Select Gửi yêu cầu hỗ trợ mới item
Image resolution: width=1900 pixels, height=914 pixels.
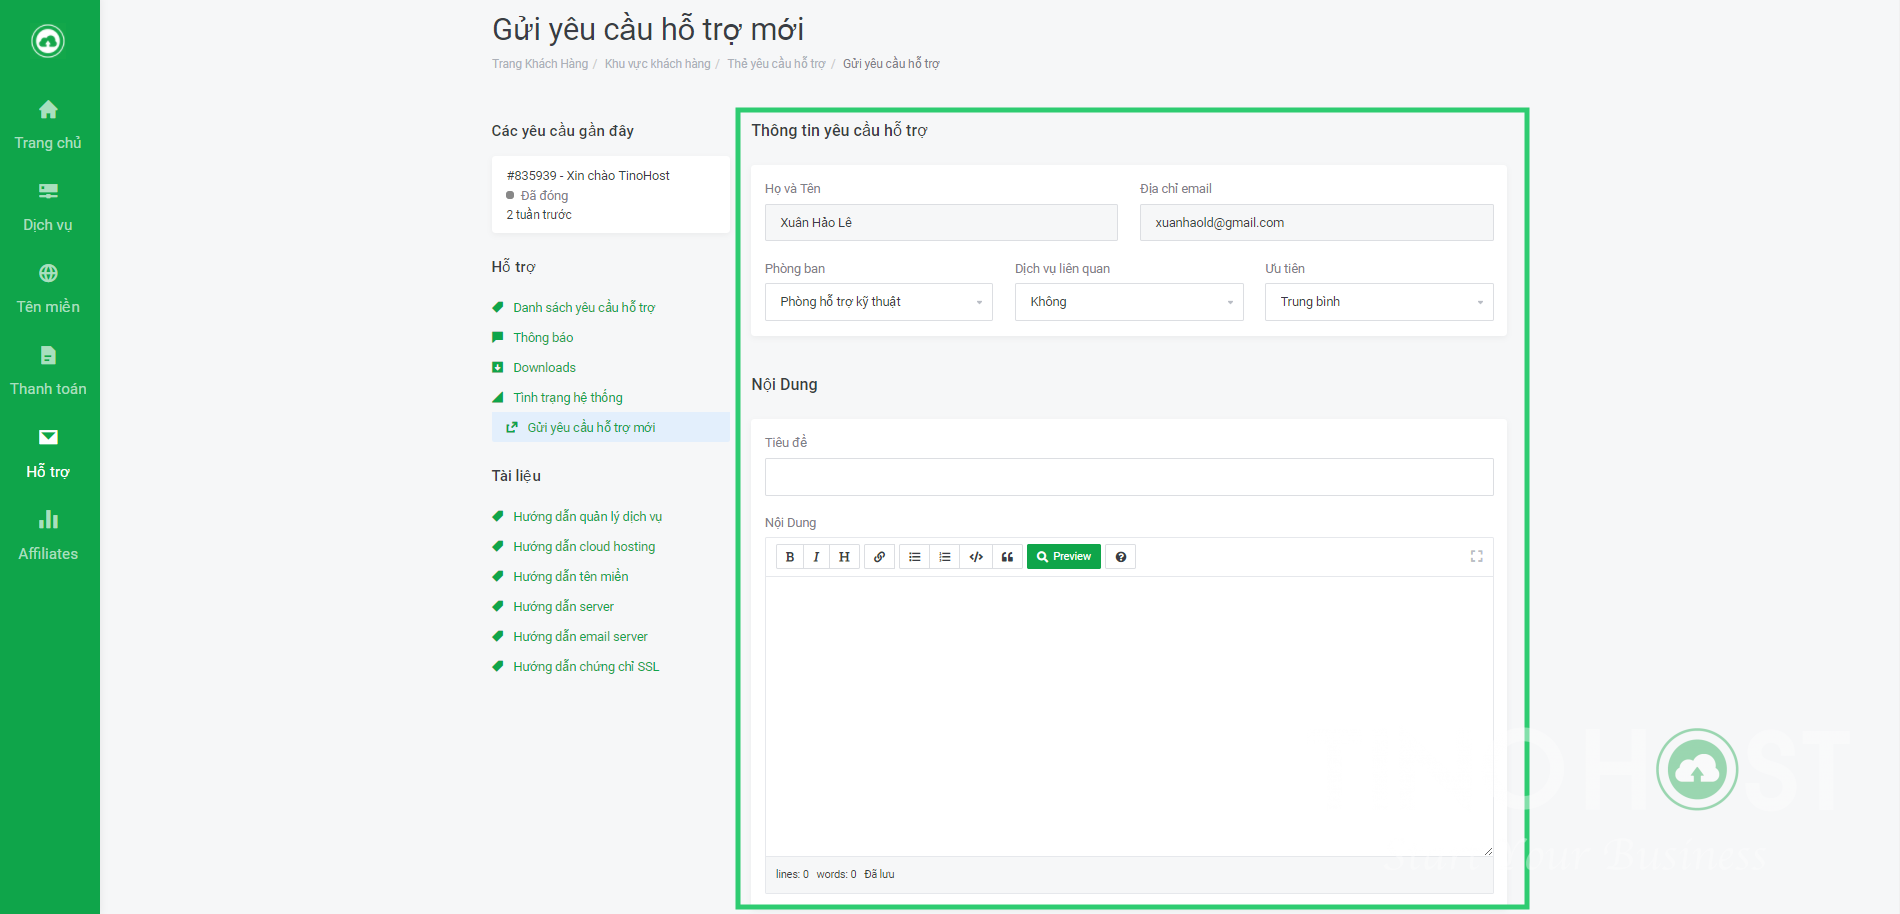pyautogui.click(x=611, y=427)
